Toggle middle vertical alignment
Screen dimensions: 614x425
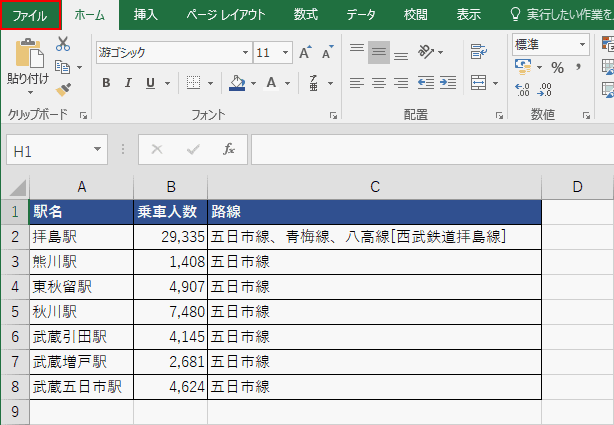pyautogui.click(x=379, y=52)
